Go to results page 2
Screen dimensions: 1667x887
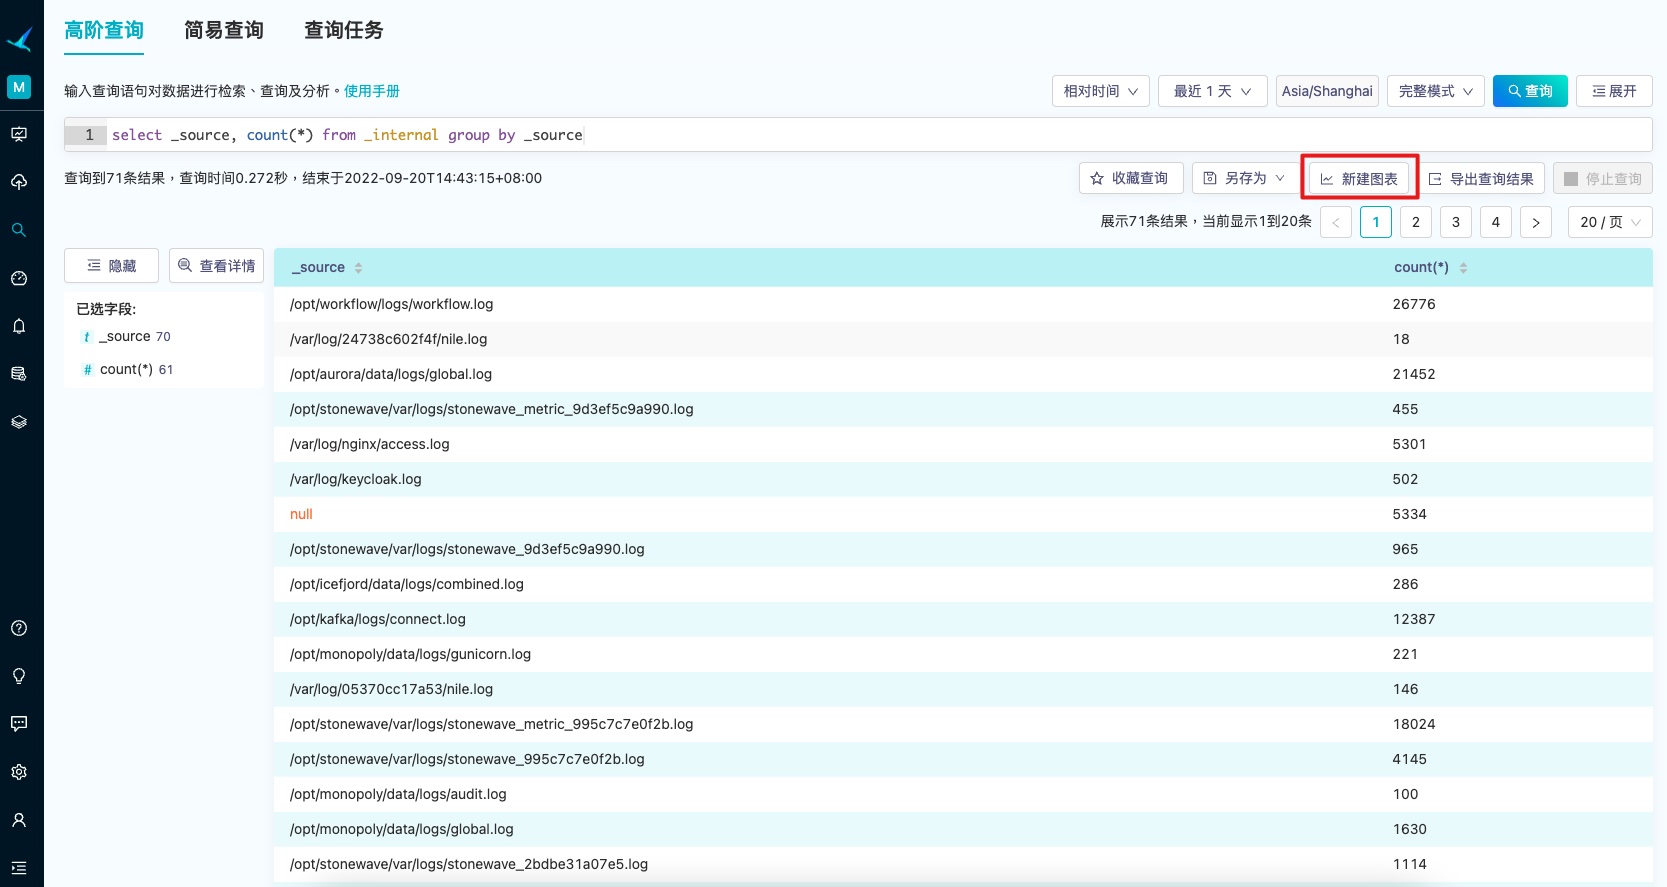1416,222
